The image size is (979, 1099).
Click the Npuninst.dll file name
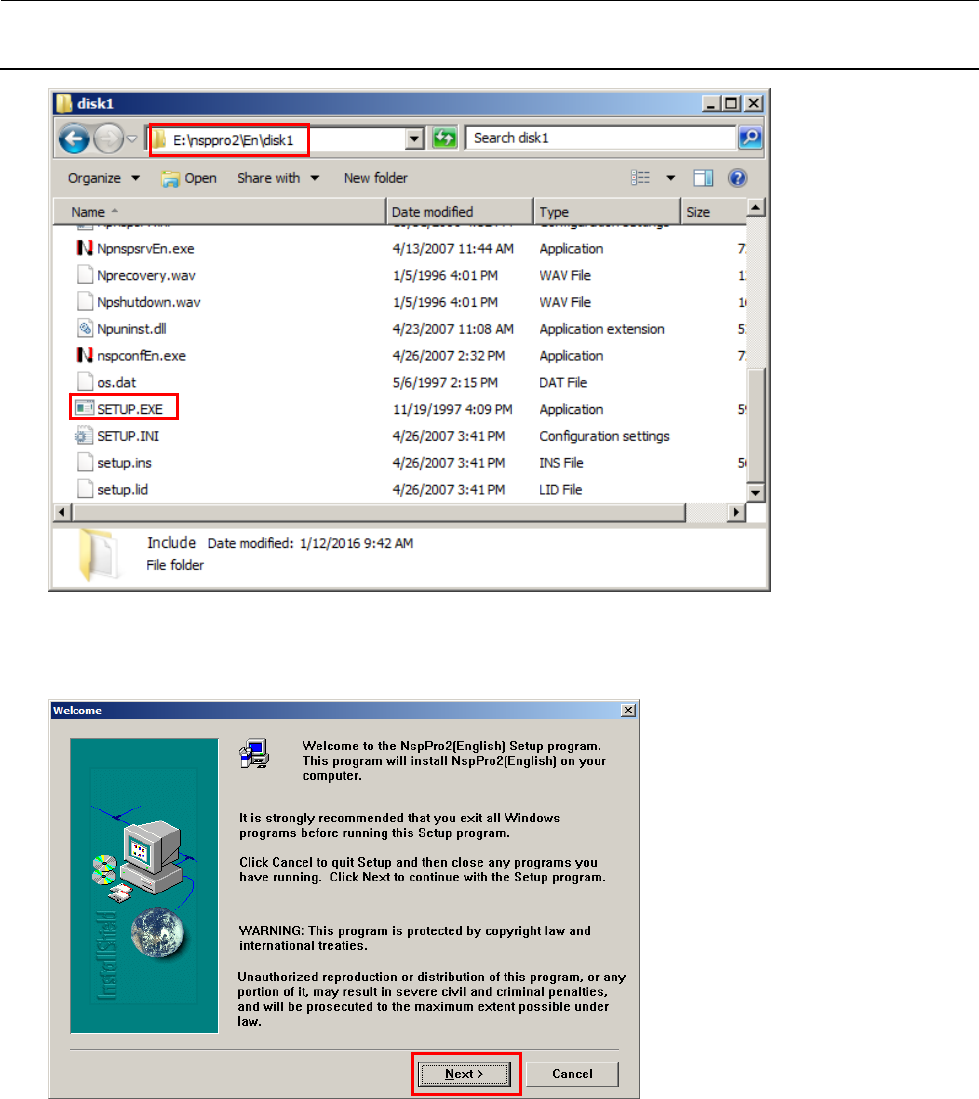pyautogui.click(x=132, y=329)
